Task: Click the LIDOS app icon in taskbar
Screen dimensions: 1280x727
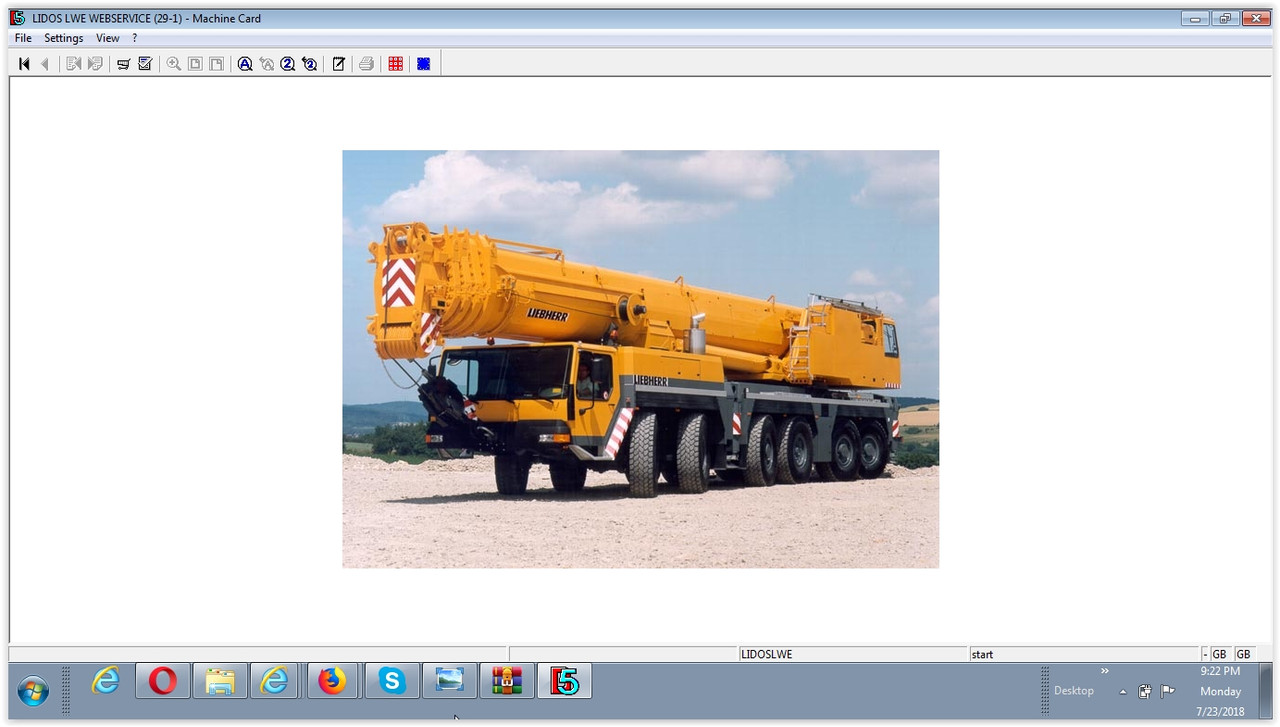Action: [x=564, y=681]
